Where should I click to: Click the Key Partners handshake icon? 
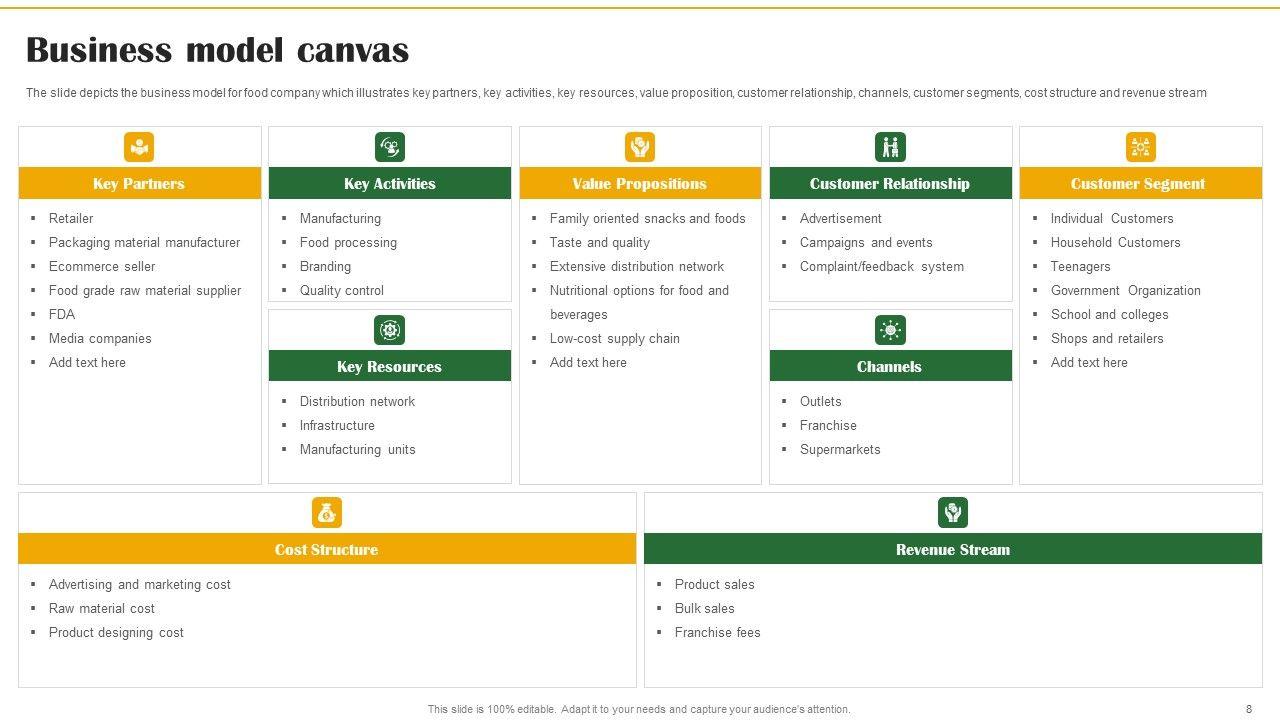pos(139,147)
